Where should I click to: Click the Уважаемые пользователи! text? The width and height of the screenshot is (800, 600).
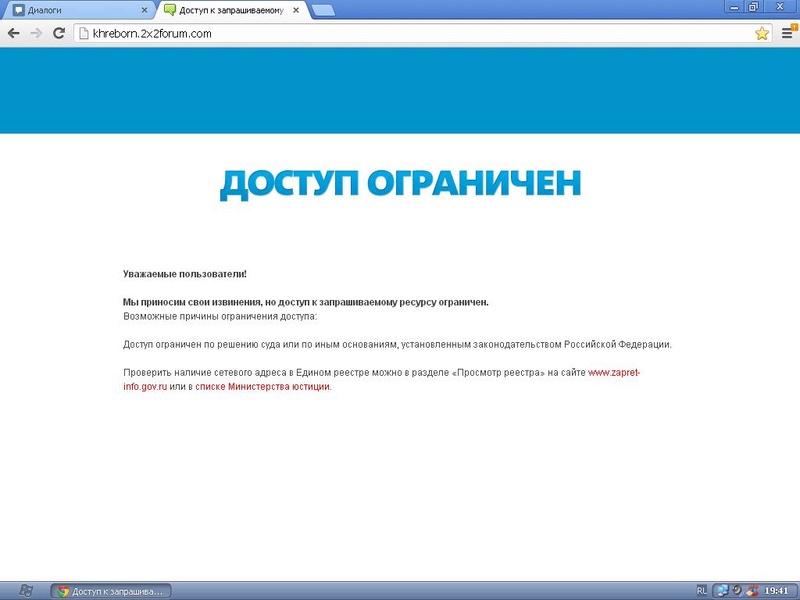coord(185,274)
